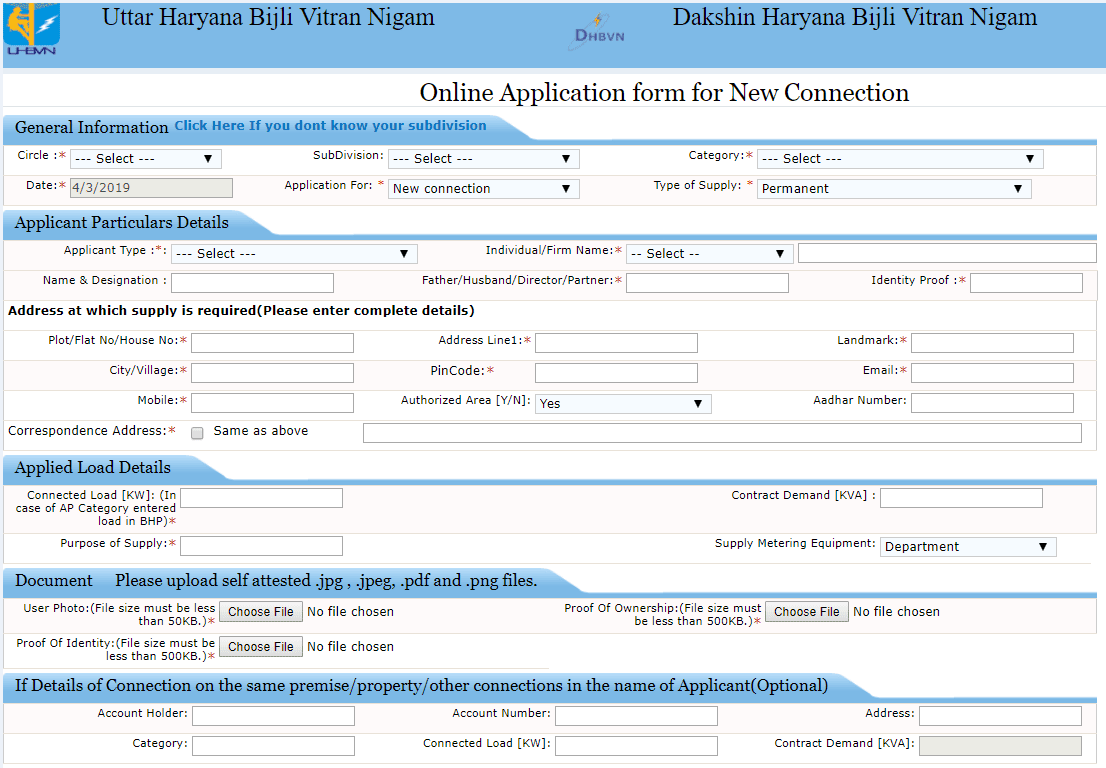Click the greyed Contract Demand [KVA] field in optional section

1000,745
